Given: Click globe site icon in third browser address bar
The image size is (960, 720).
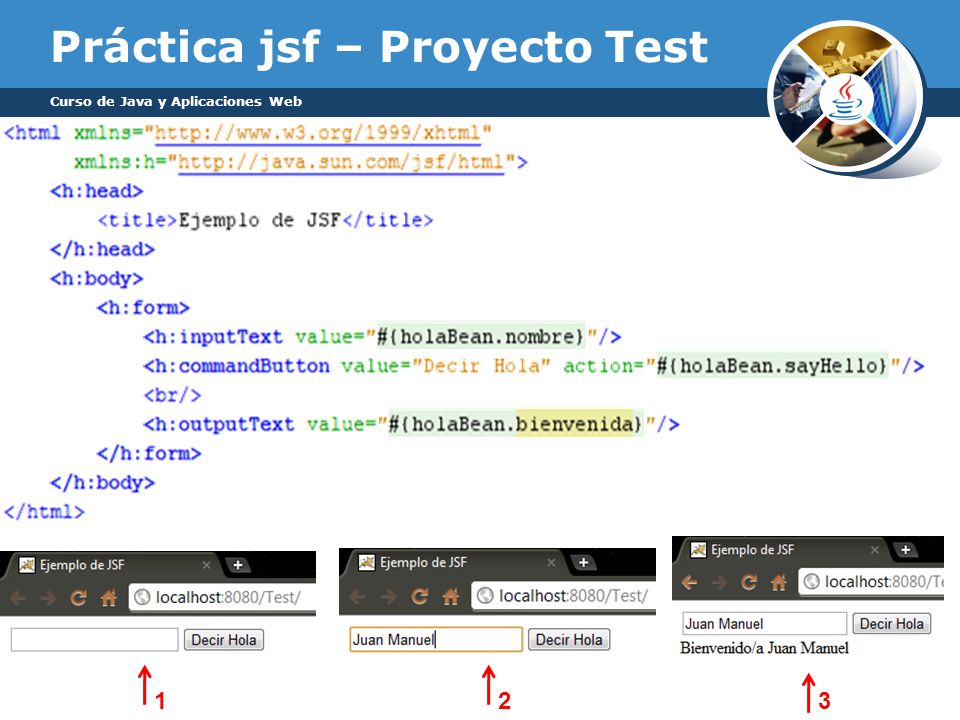Looking at the screenshot, I should [x=811, y=582].
